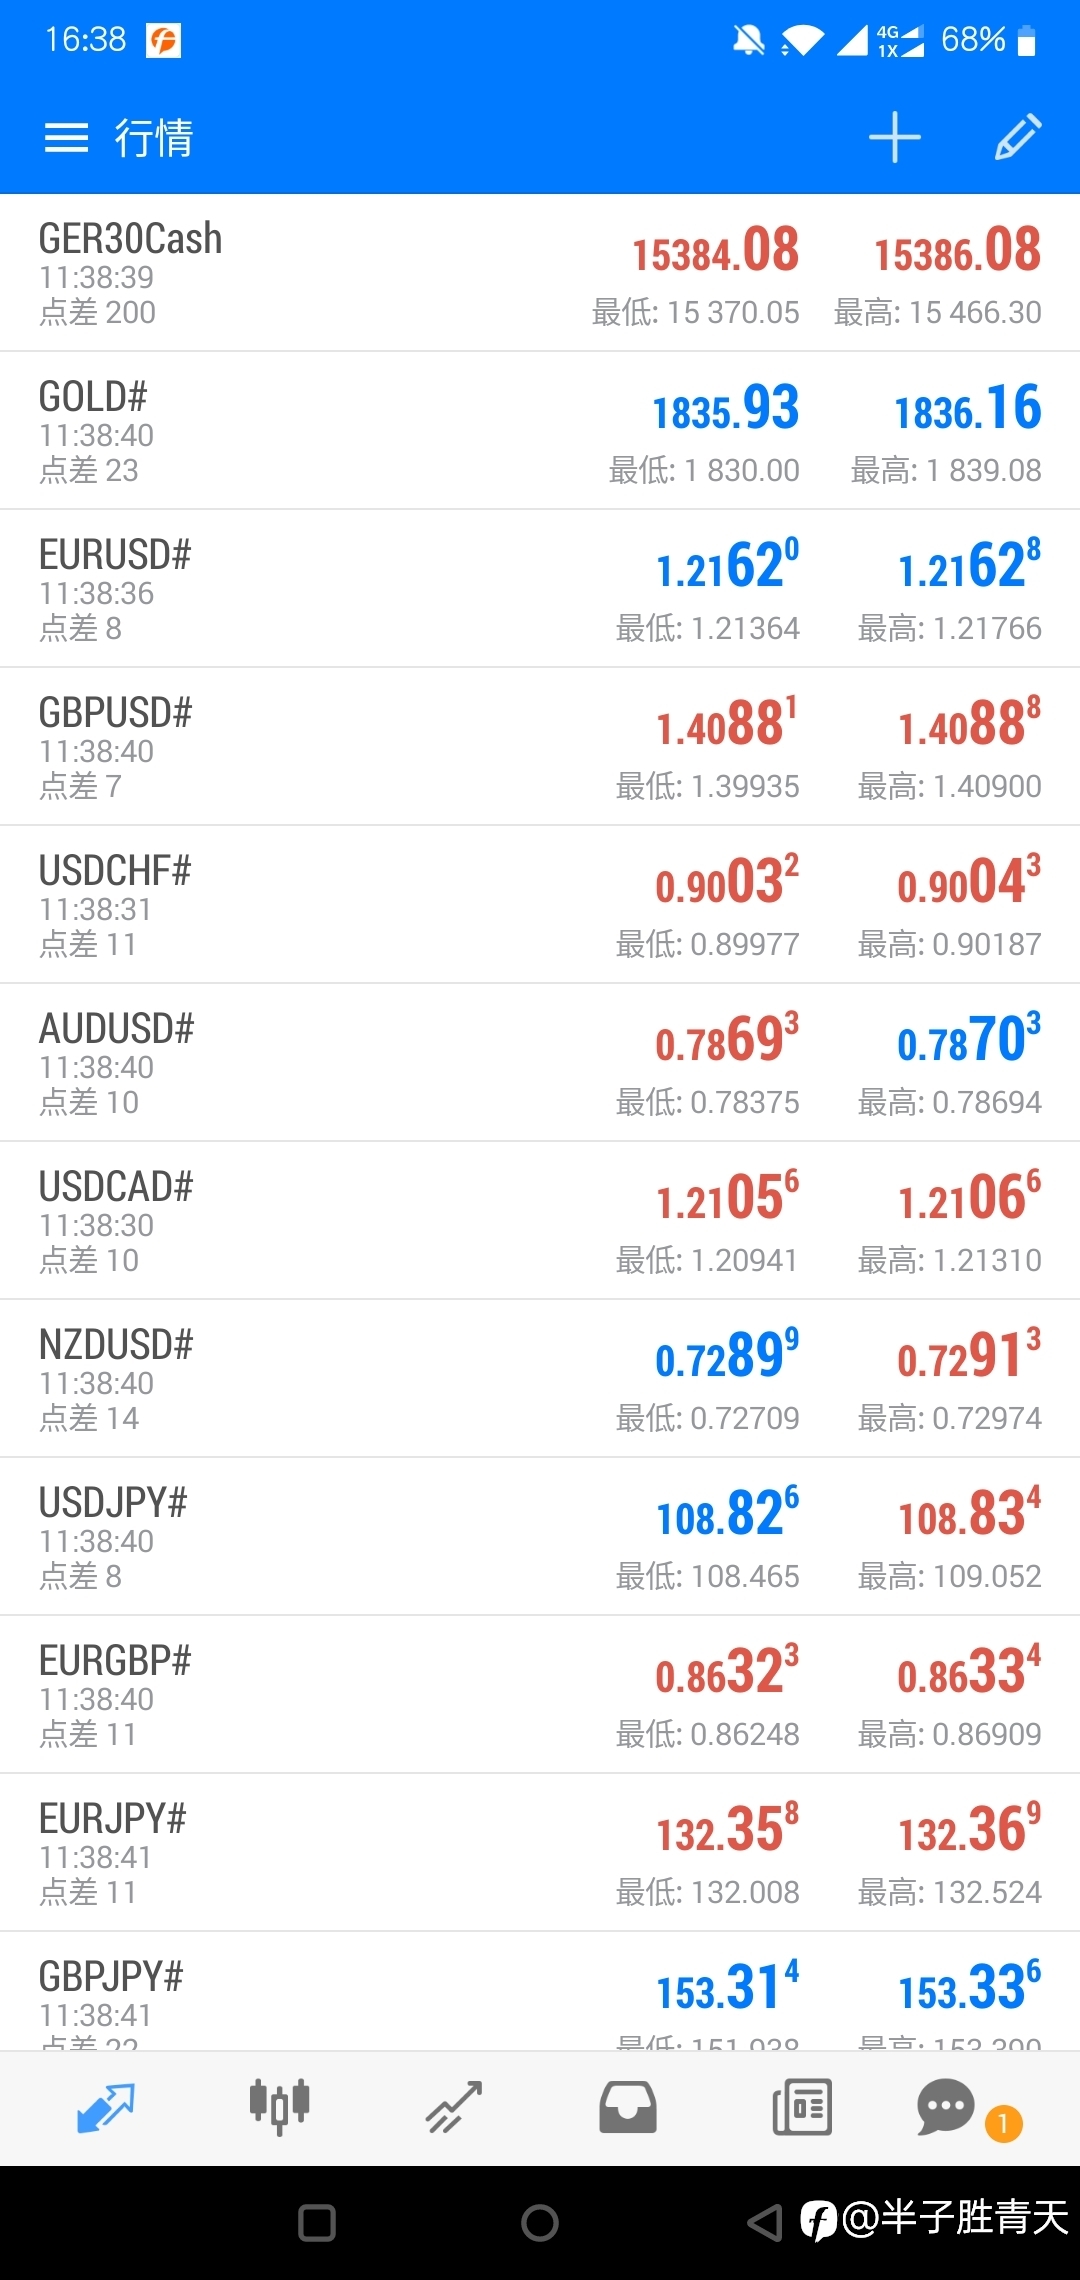The width and height of the screenshot is (1080, 2280).
Task: Tap the 行情 page title
Action: 154,137
